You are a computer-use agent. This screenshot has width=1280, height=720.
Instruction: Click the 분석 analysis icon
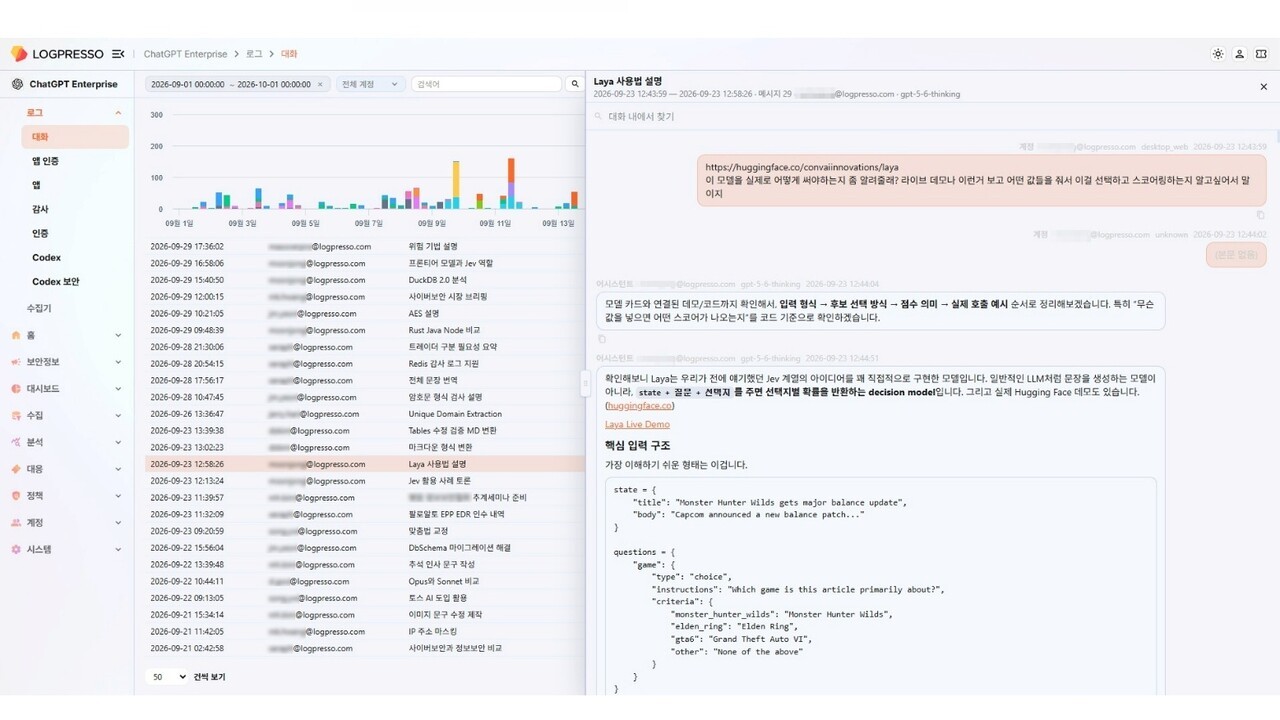coord(16,442)
